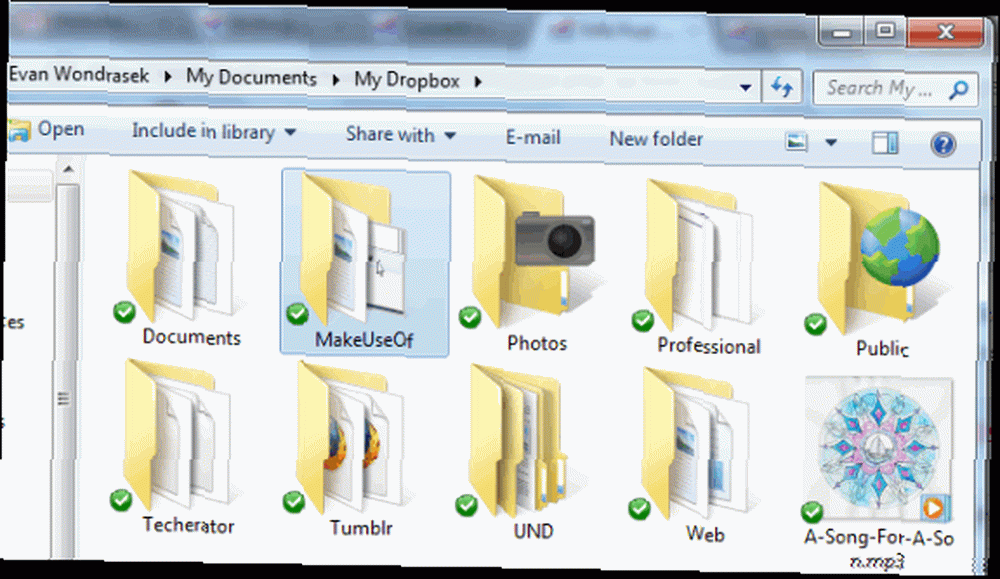Click the navigation pane scrollbar thumb
Viewport: 1000px width, 579px height.
coord(64,372)
